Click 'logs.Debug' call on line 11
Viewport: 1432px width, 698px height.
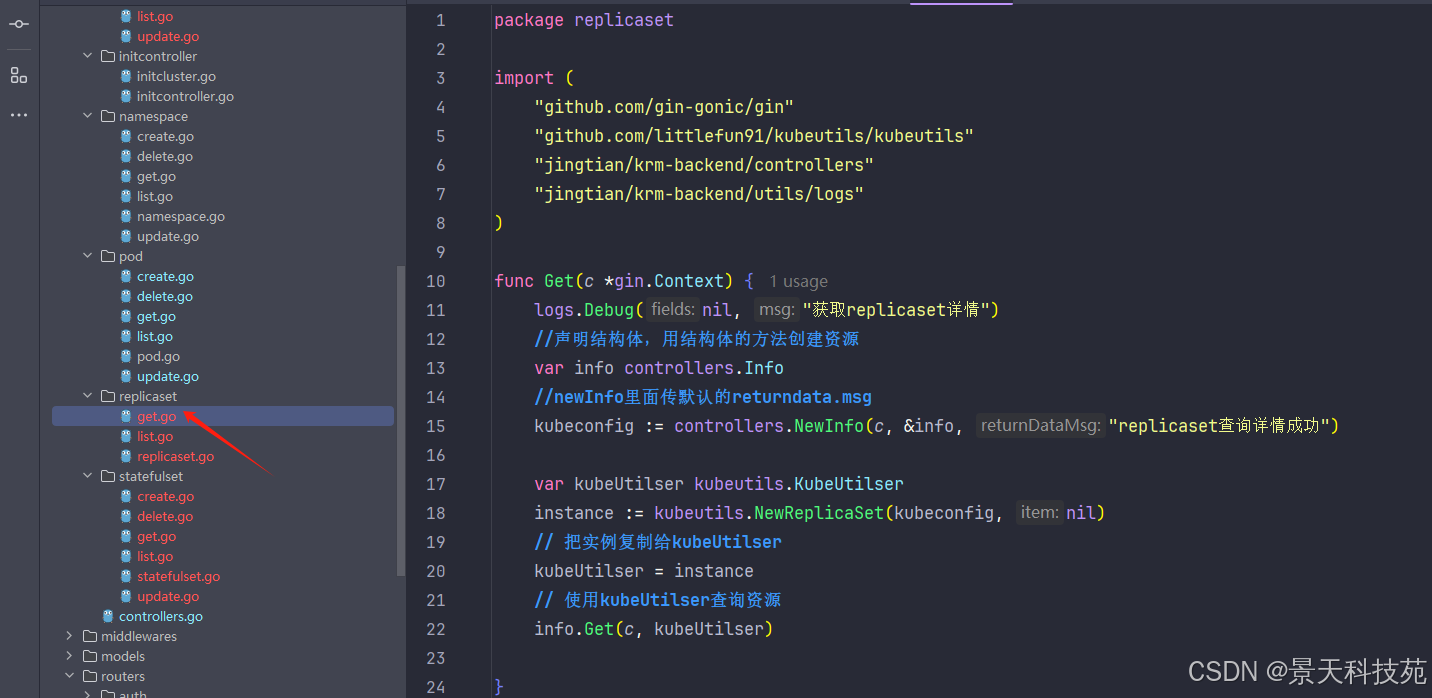point(584,310)
